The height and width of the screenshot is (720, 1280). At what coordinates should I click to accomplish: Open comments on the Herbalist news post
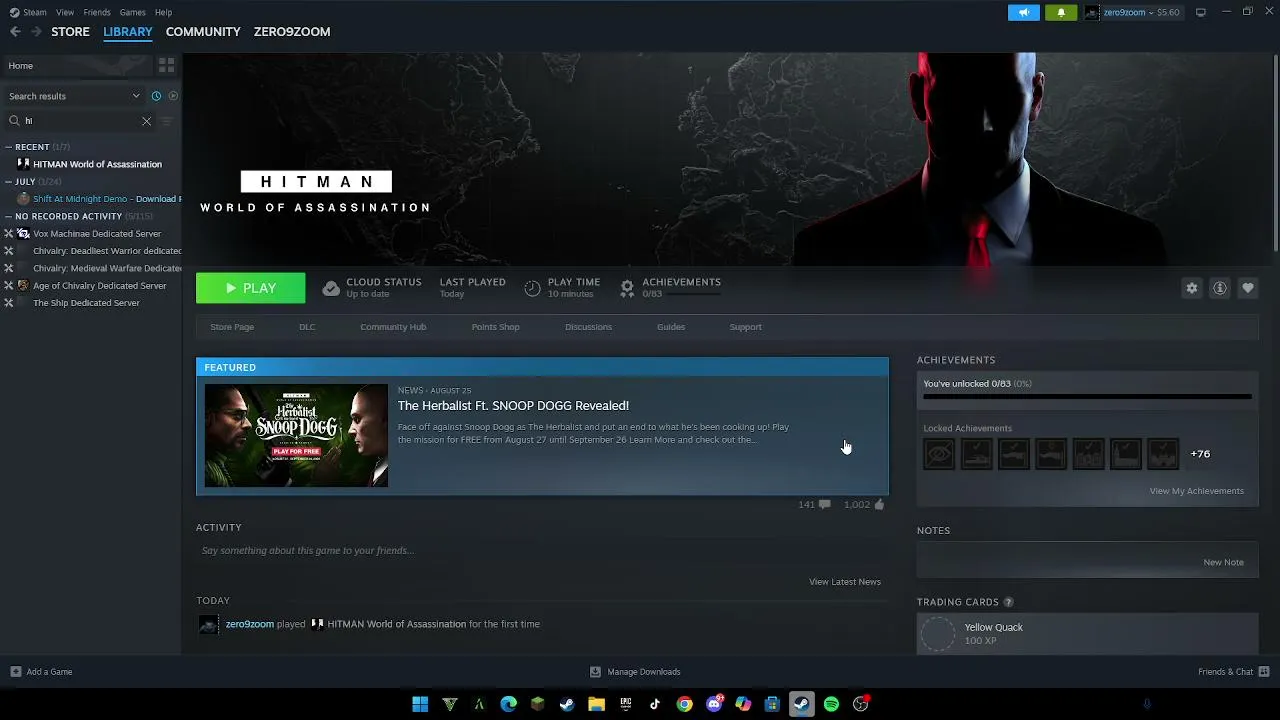825,505
